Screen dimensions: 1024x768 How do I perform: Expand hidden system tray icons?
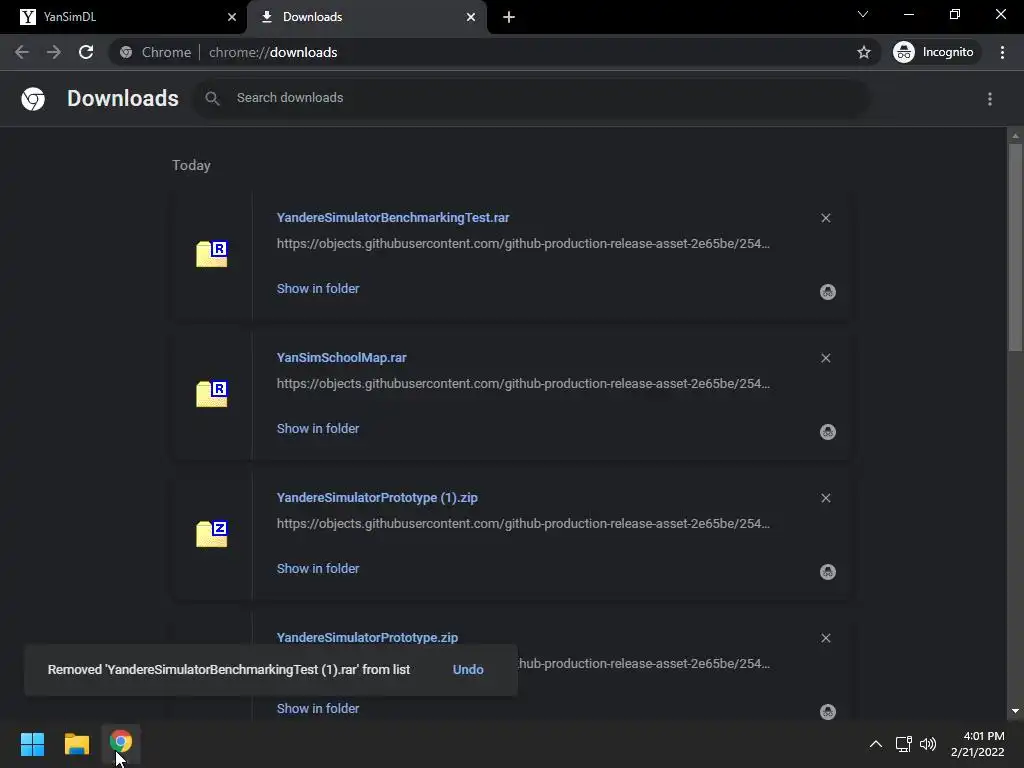(876, 744)
